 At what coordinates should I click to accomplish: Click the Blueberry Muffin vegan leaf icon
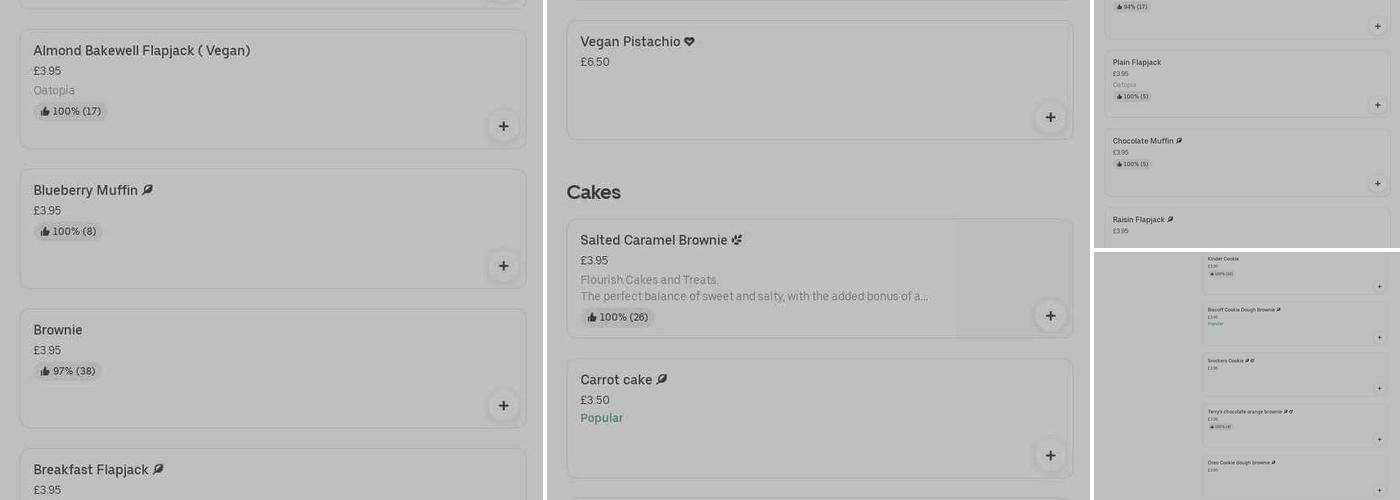[x=148, y=190]
